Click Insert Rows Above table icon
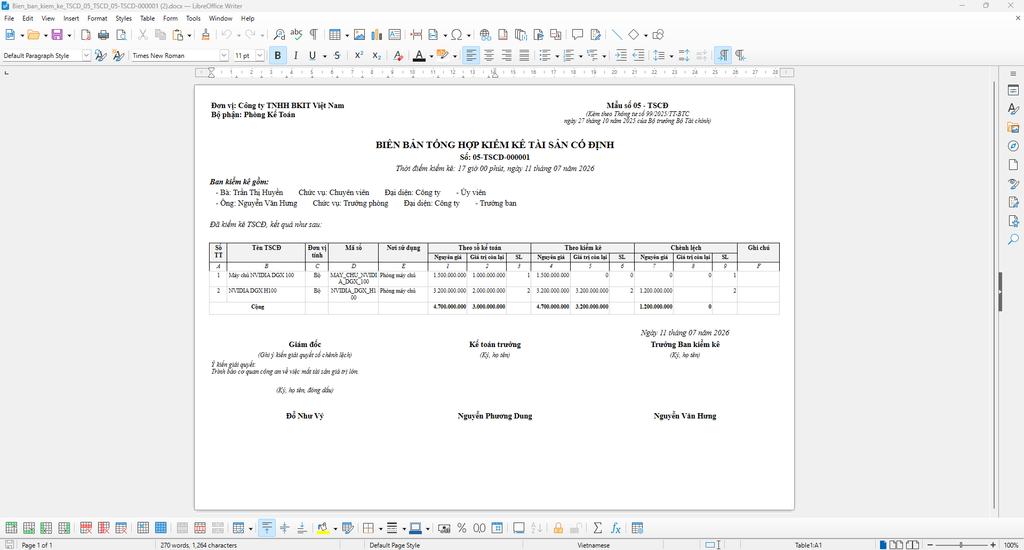Screen dimensions: 1024x550 coord(11,528)
